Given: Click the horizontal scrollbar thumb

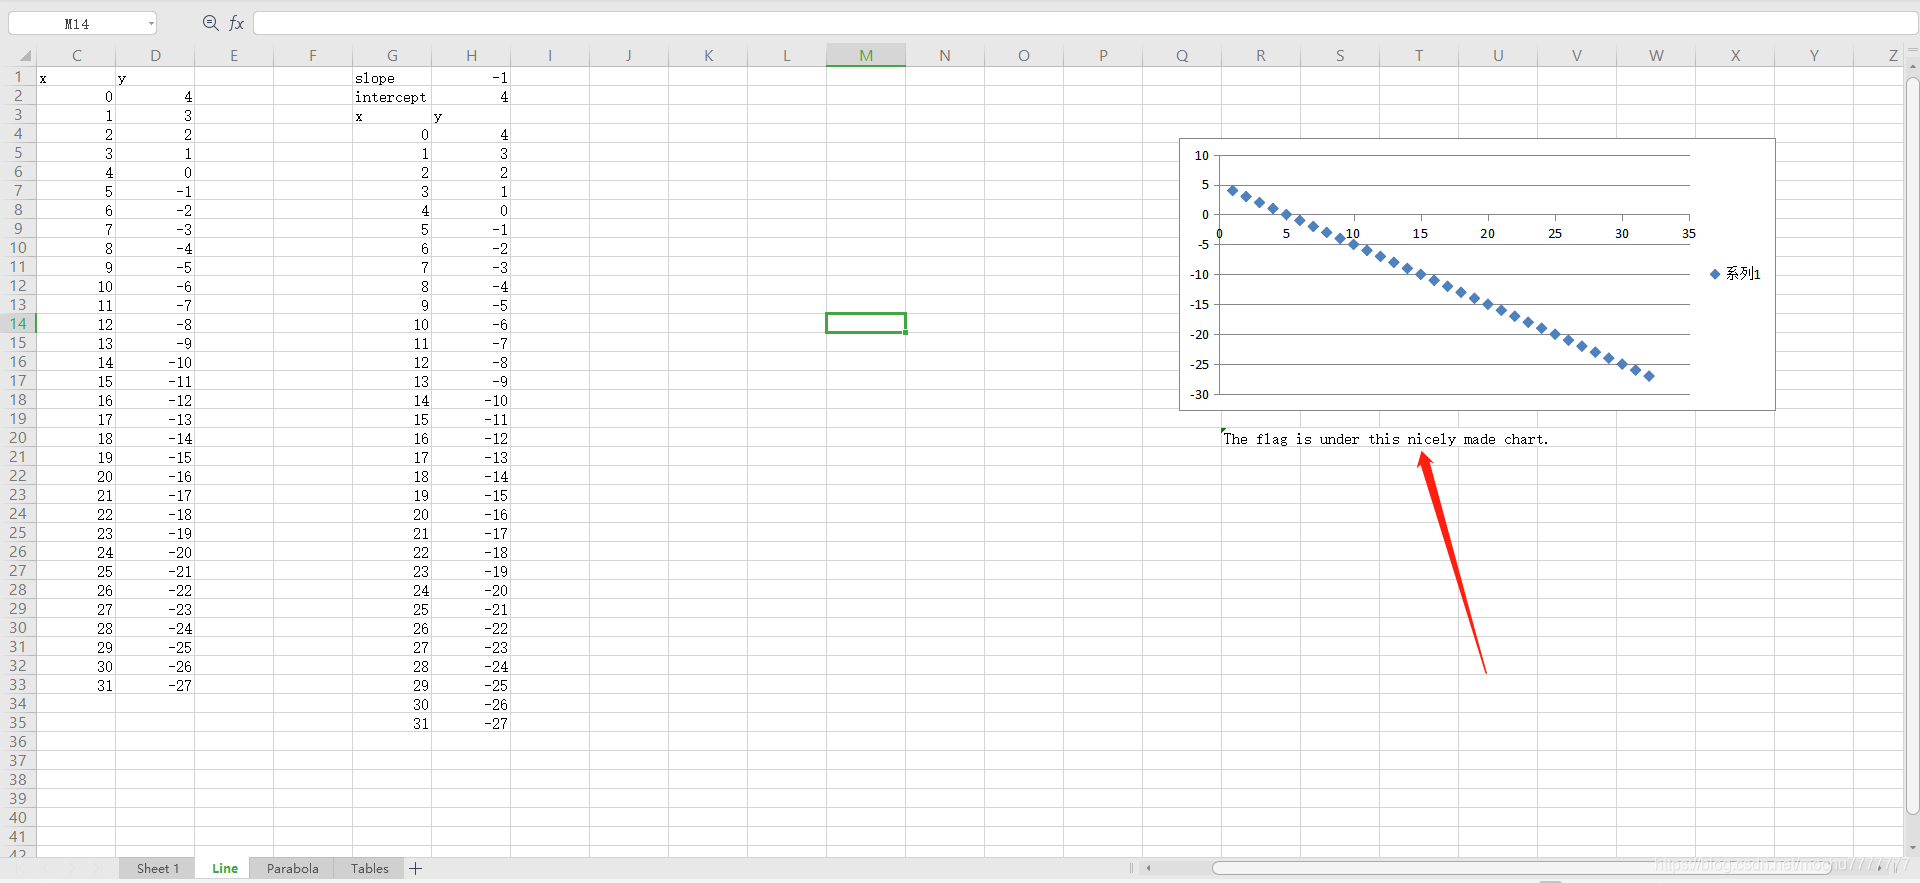Looking at the screenshot, I should coord(1520,868).
